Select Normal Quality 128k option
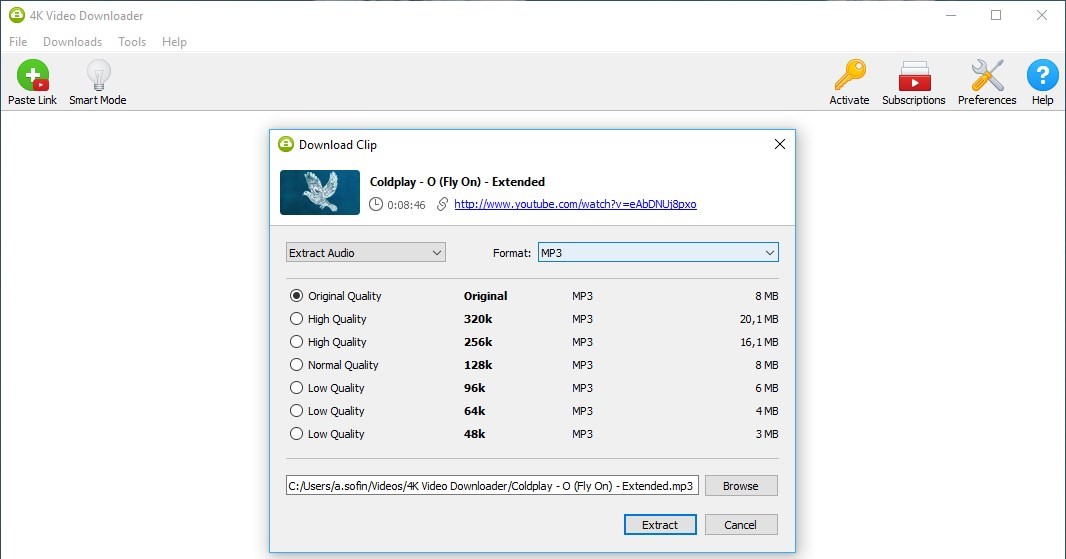This screenshot has height=559, width=1066. (296, 365)
